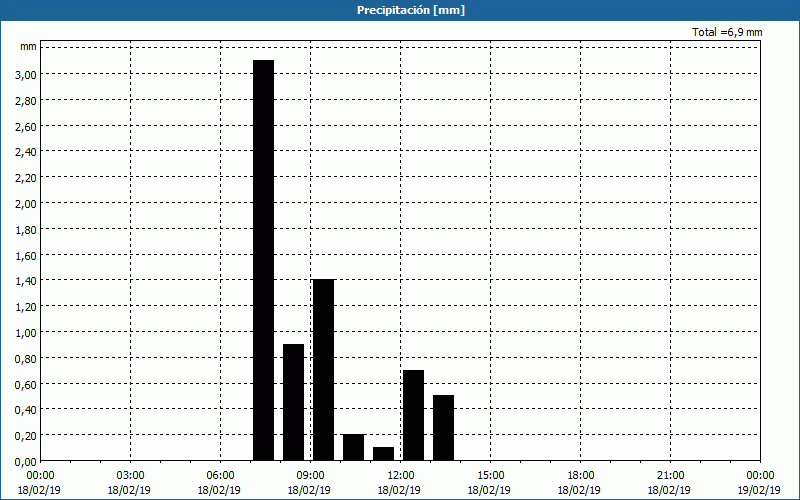The image size is (800, 500).
Task: Select the smallest bar of 0,10 mm
Action: click(384, 454)
